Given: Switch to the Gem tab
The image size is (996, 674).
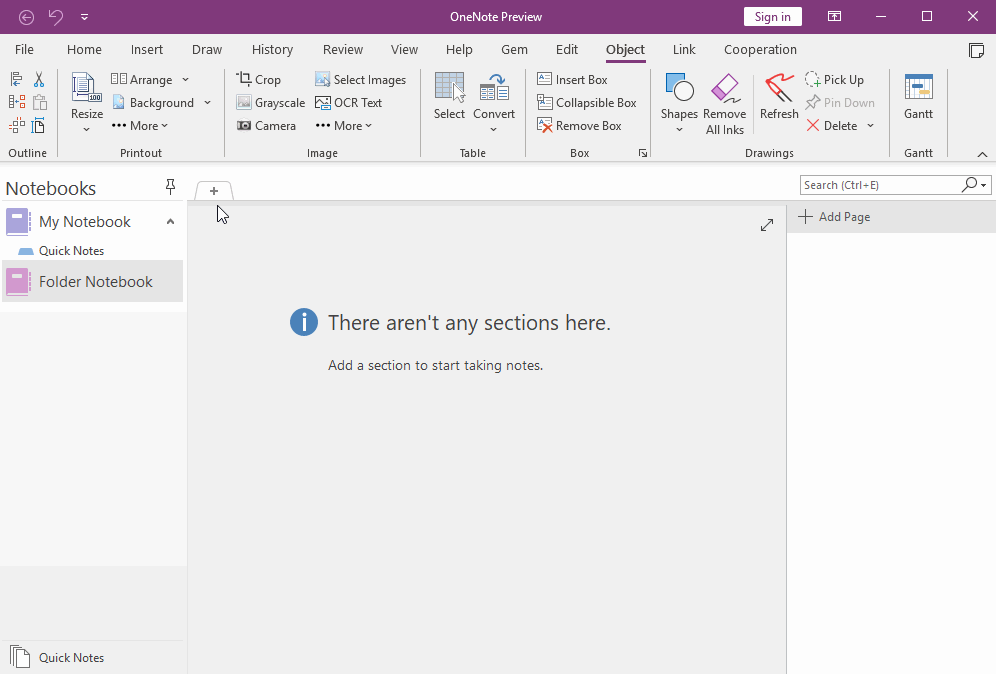Looking at the screenshot, I should coord(515,50).
